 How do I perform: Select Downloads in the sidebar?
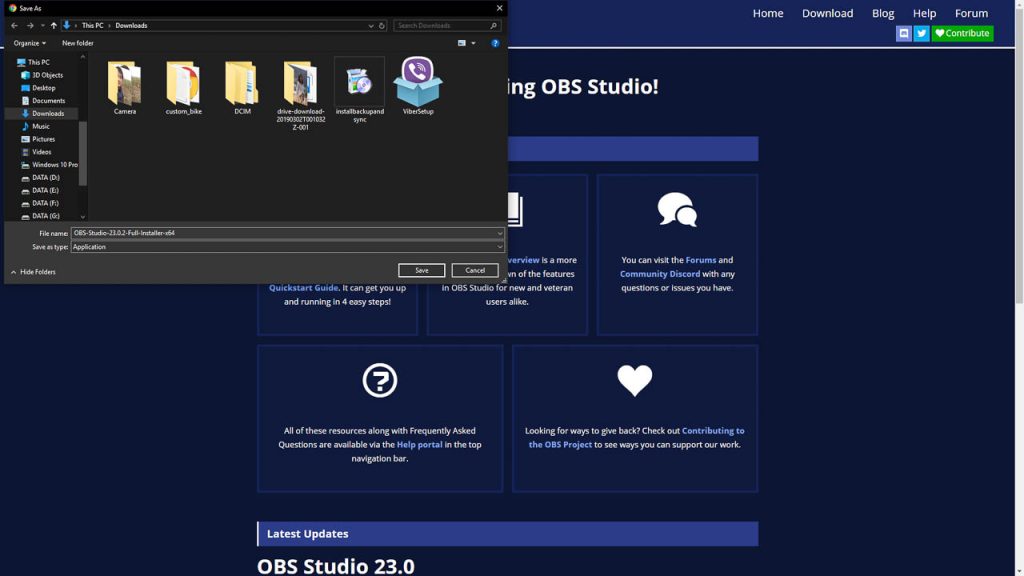[42, 114]
